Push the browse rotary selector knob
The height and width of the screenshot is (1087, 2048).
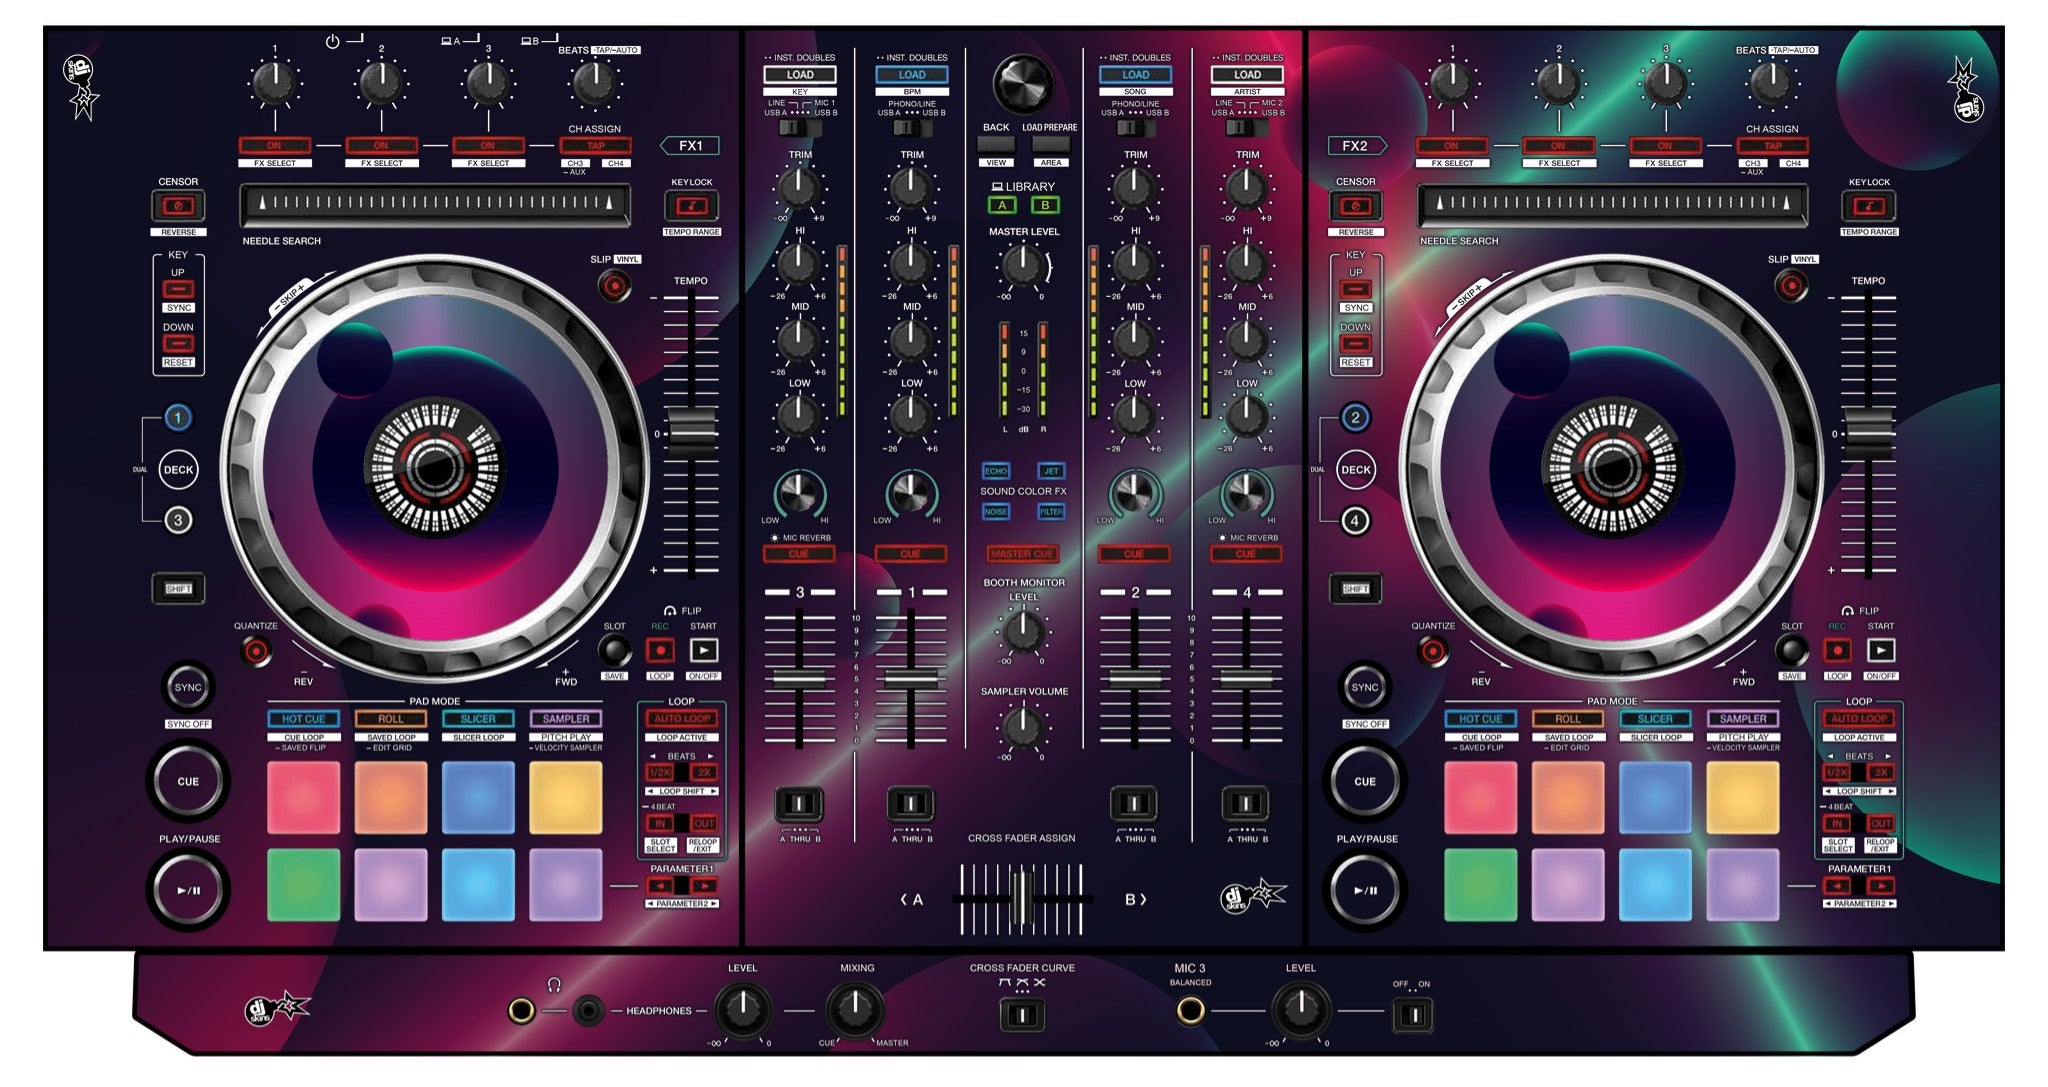point(1022,83)
